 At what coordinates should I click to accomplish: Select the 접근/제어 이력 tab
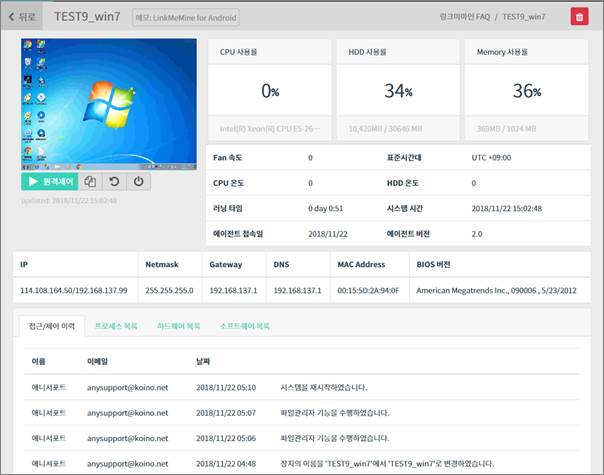coord(52,326)
